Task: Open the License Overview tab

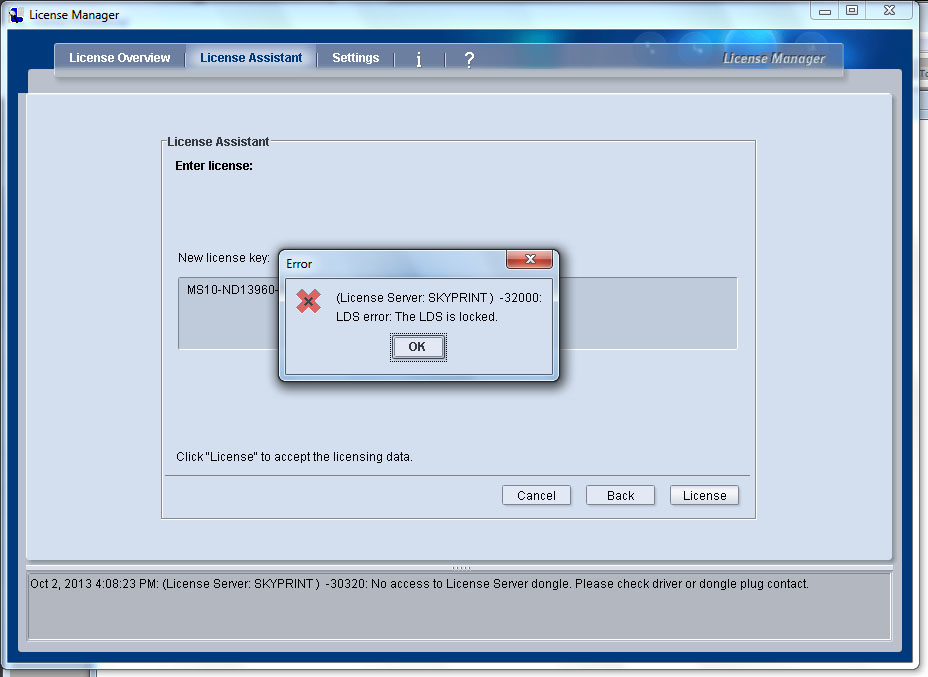Action: [120, 58]
